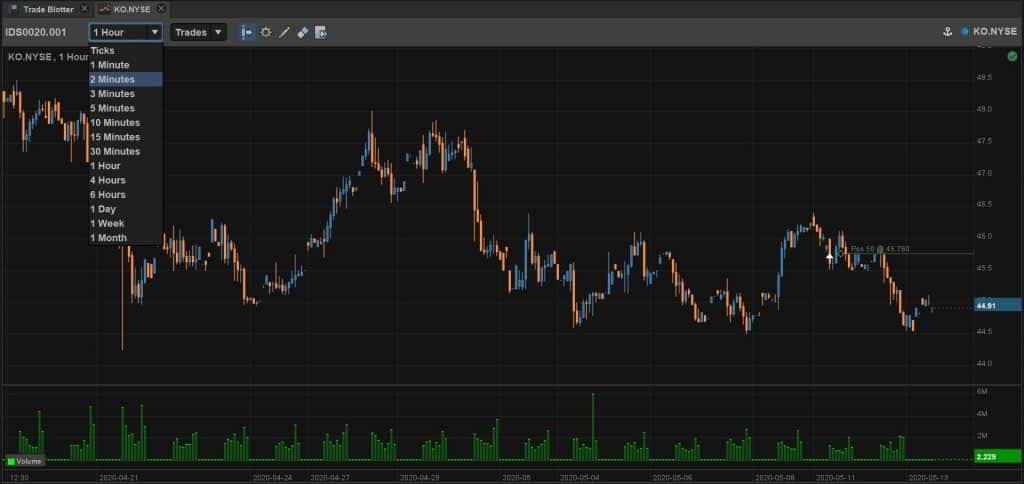Image resolution: width=1024 pixels, height=484 pixels.
Task: Click the anchor icon in toolbar
Action: point(947,31)
